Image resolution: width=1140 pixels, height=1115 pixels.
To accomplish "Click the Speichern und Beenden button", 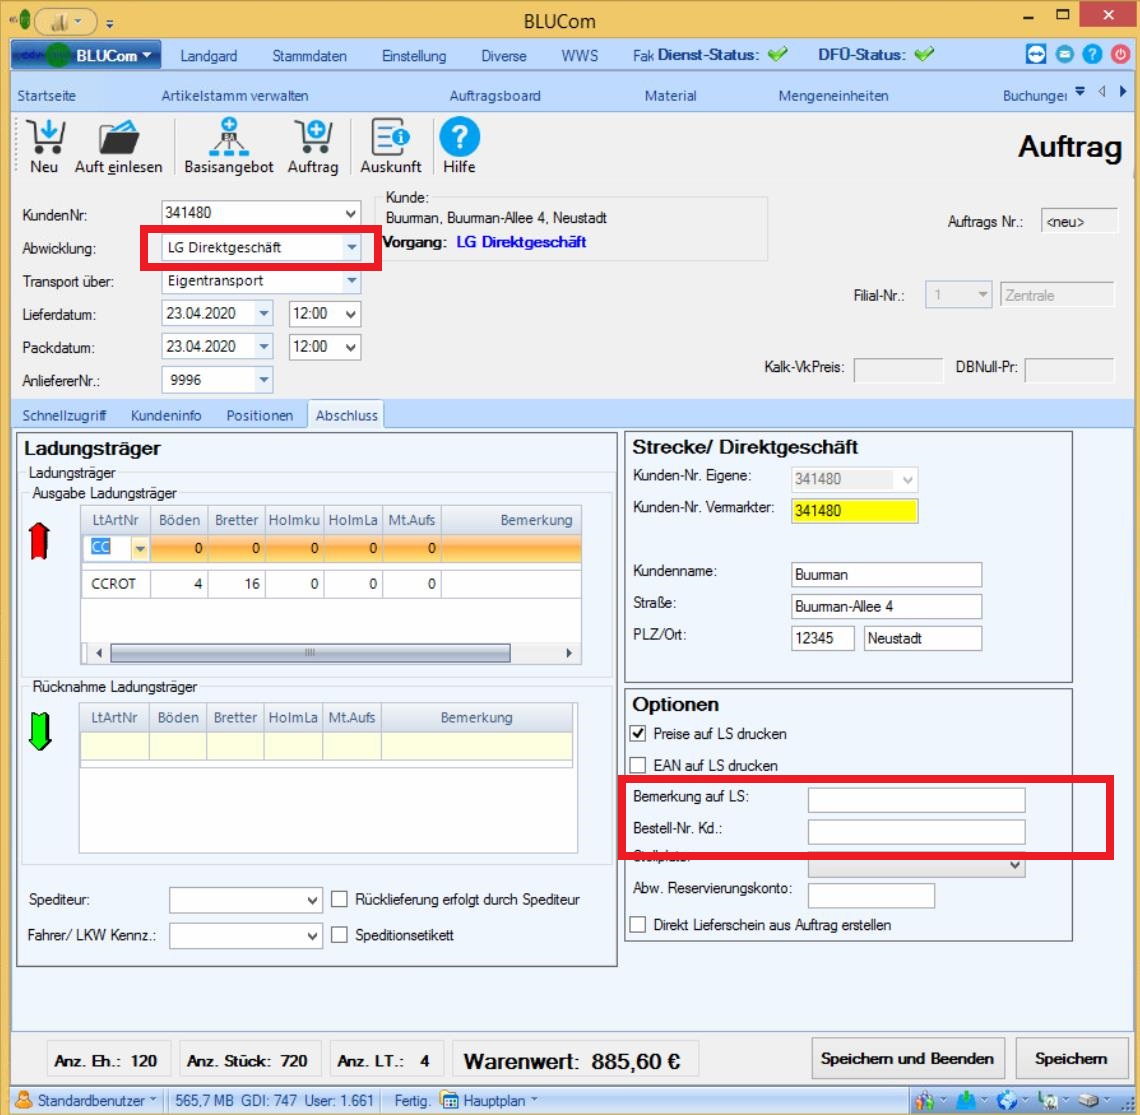I will tap(906, 1059).
